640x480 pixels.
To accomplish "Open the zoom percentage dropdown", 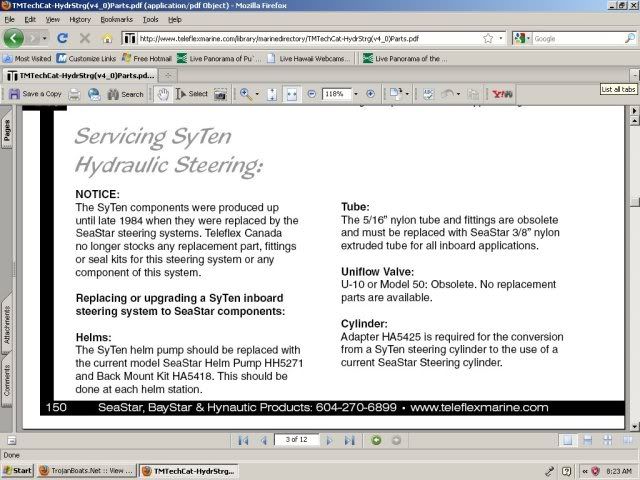I will (356, 94).
